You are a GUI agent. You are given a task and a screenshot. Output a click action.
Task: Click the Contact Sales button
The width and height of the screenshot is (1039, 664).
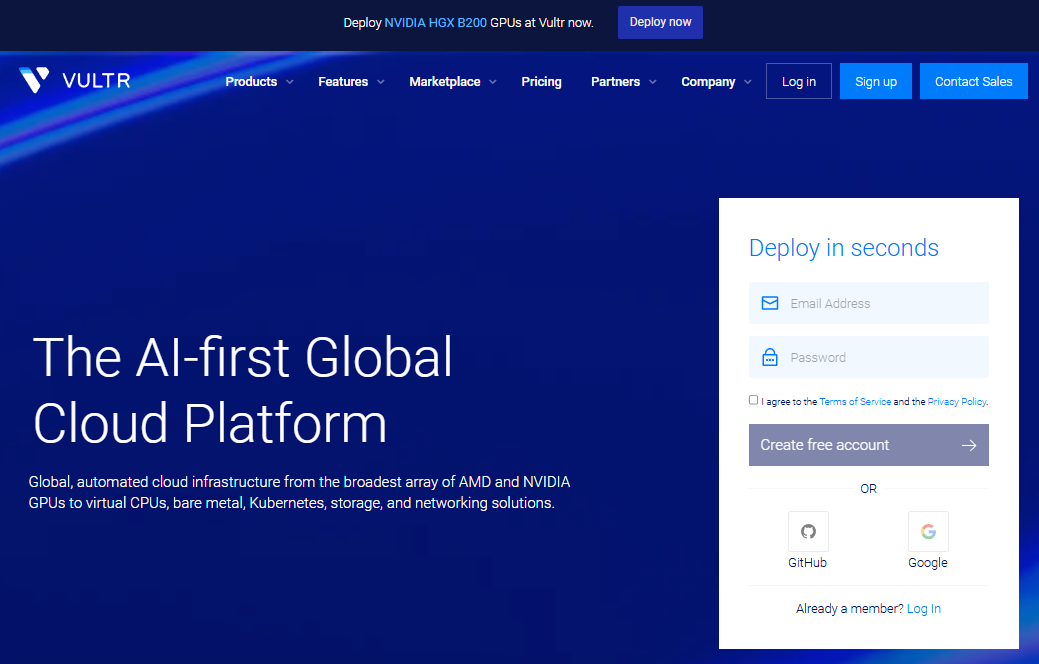click(973, 81)
